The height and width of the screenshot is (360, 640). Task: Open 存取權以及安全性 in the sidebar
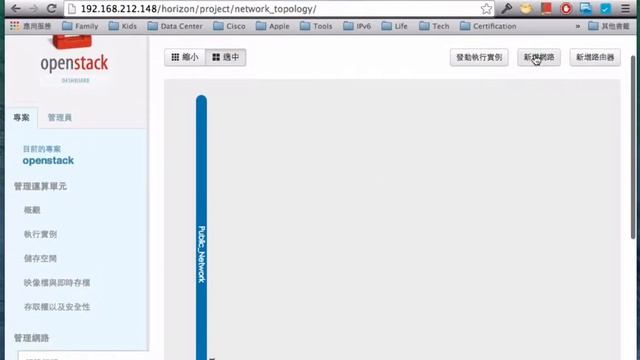click(x=57, y=307)
